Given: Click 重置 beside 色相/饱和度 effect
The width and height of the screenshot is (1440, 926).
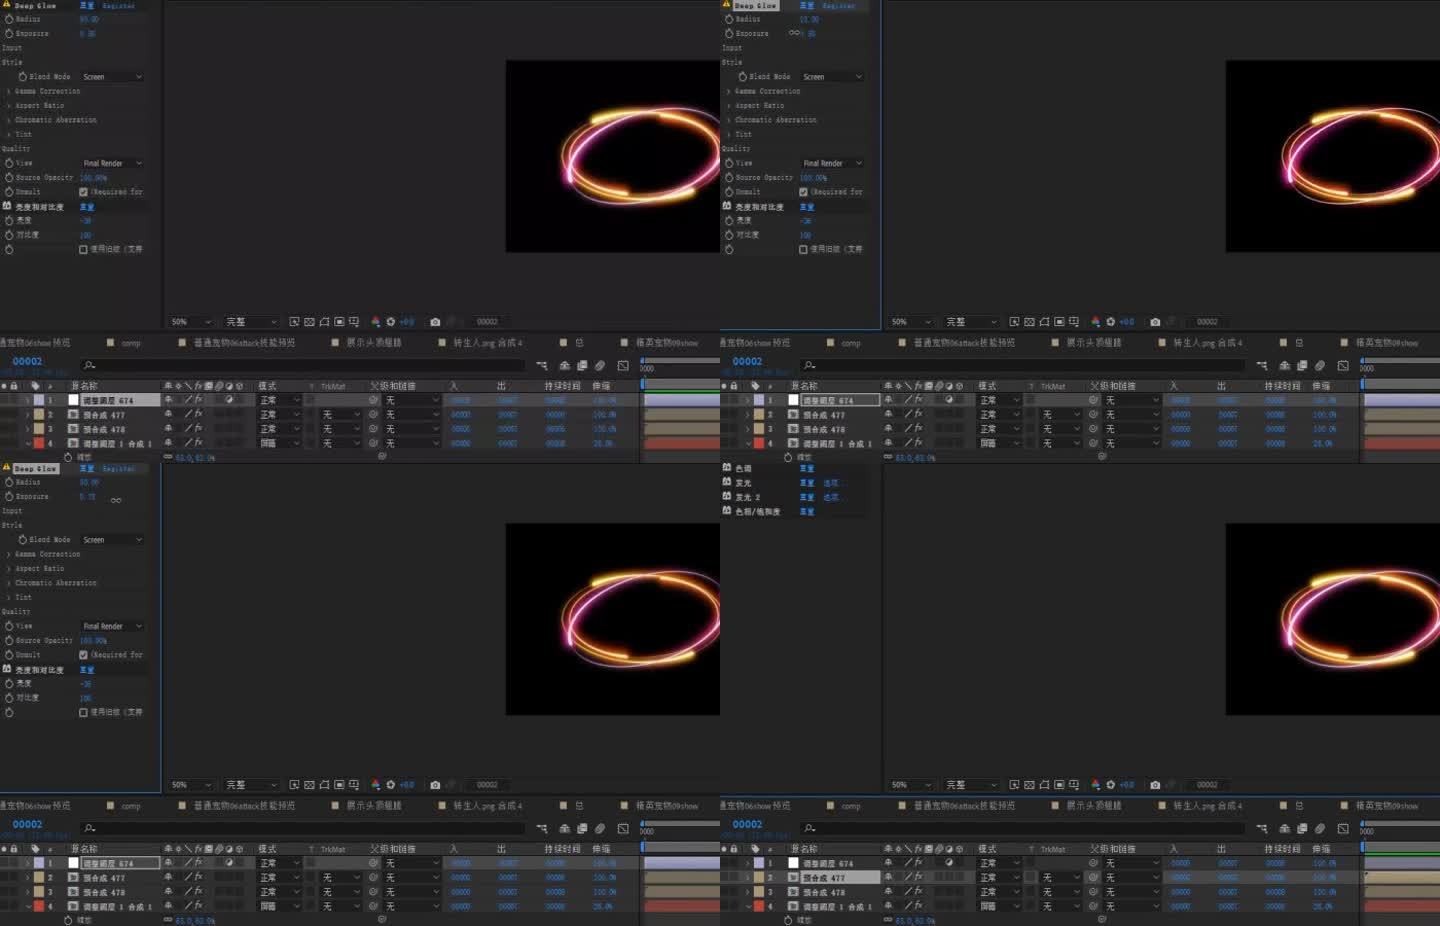Looking at the screenshot, I should point(807,512).
